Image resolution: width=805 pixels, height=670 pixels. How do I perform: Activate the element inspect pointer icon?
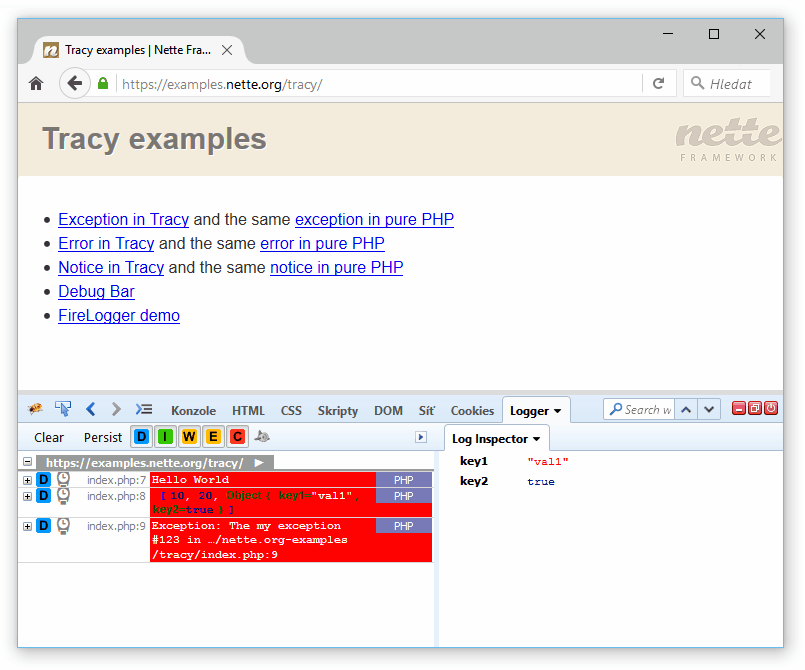pos(63,409)
